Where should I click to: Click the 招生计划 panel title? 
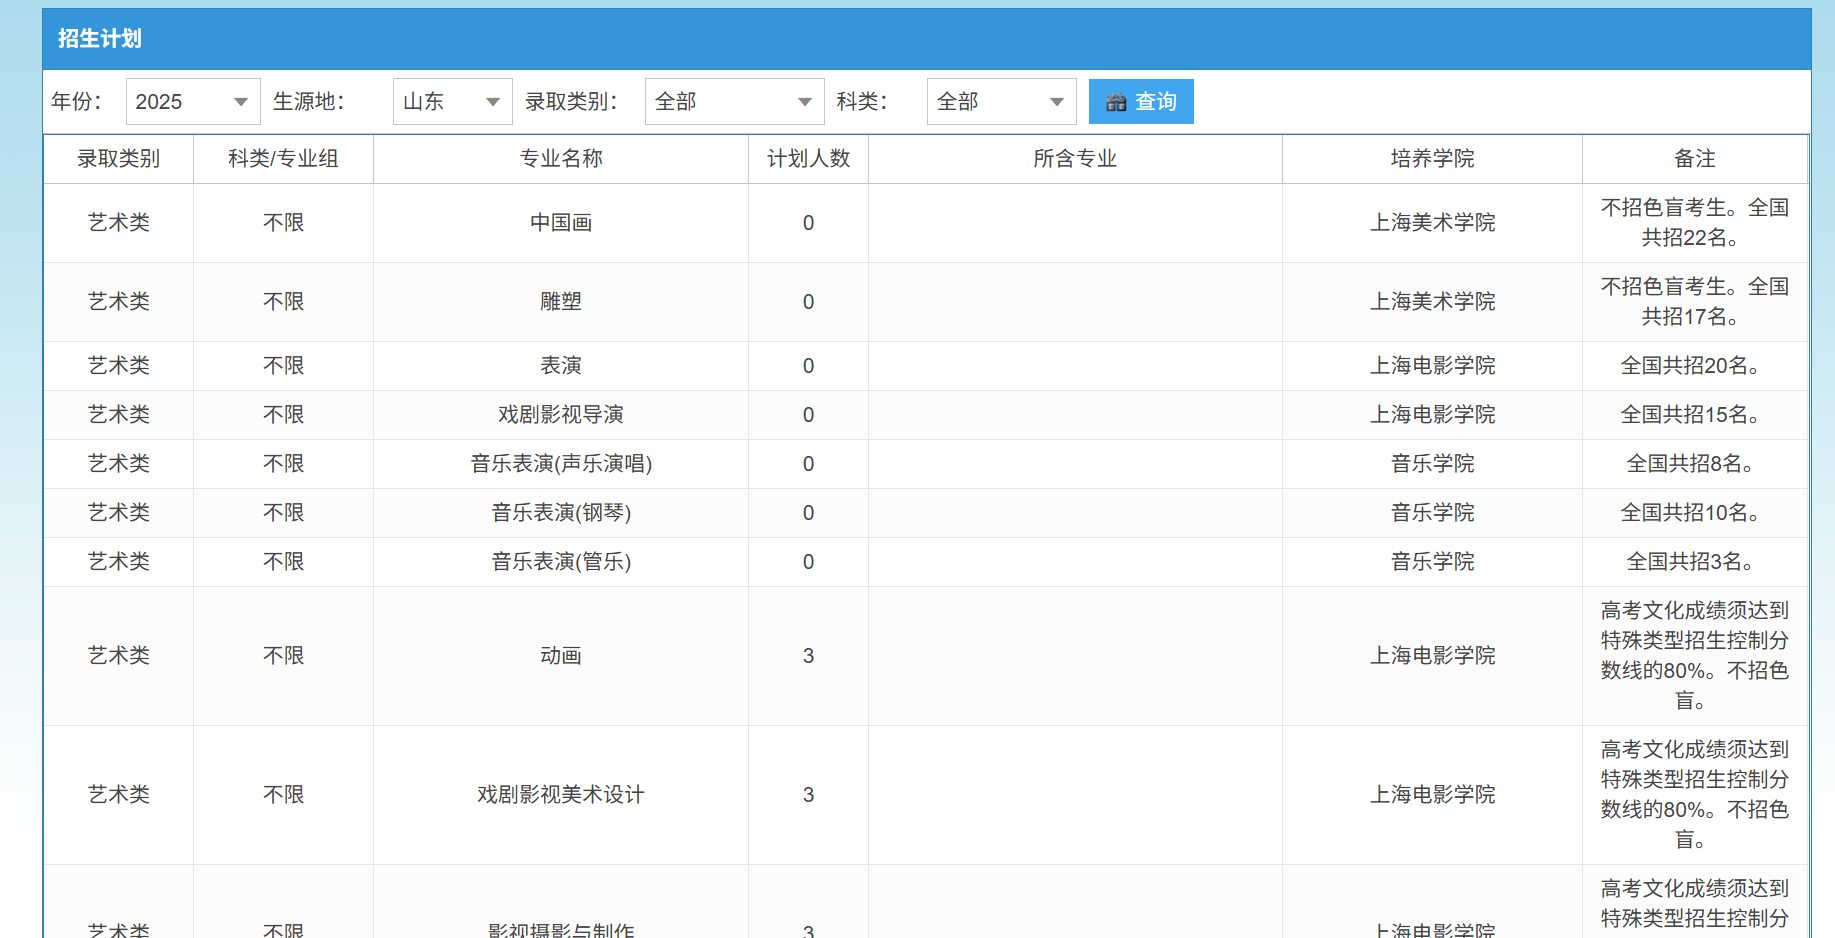[x=100, y=39]
